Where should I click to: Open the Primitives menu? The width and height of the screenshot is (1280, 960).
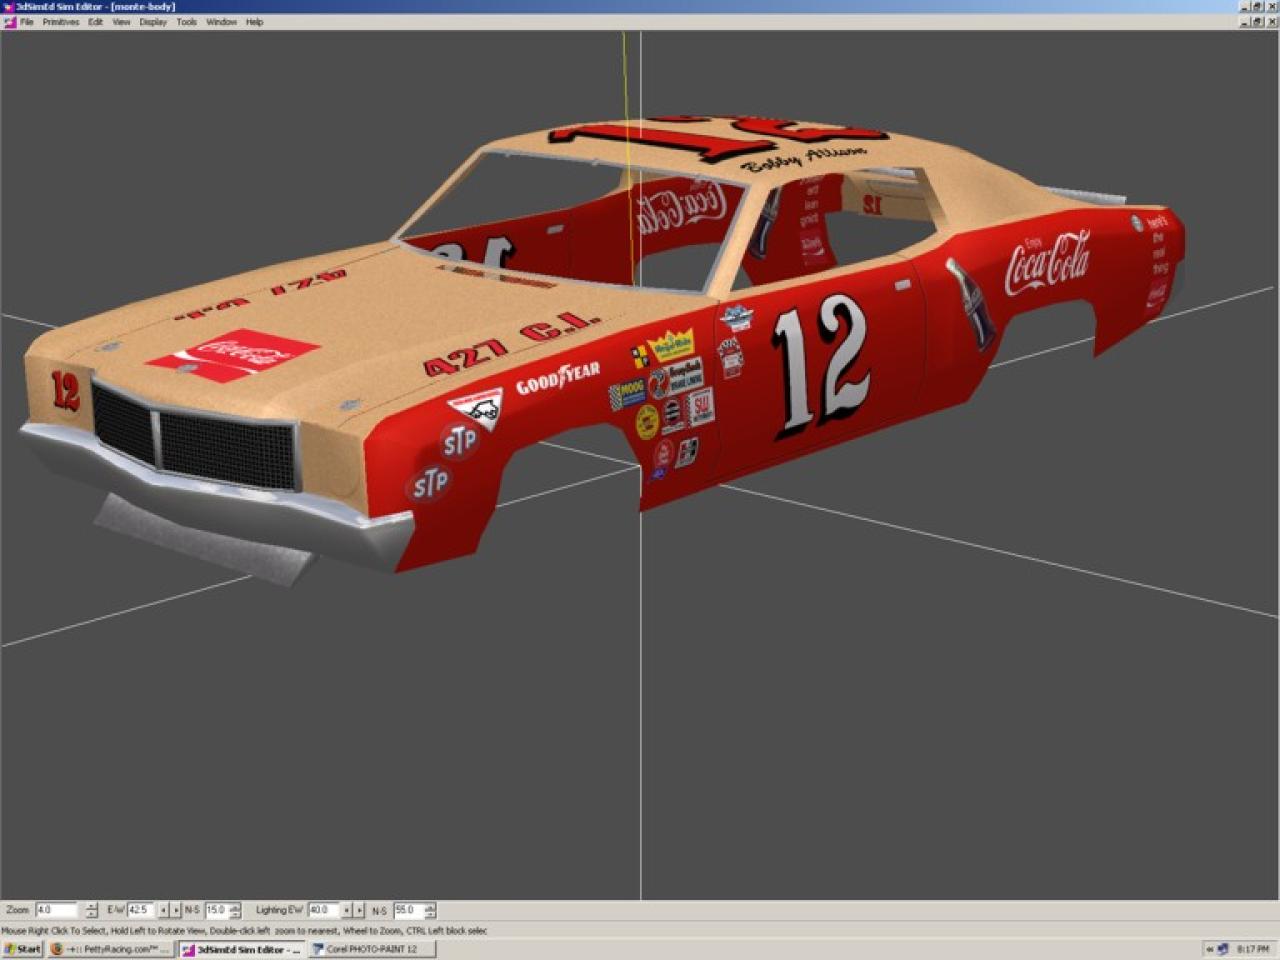60,22
